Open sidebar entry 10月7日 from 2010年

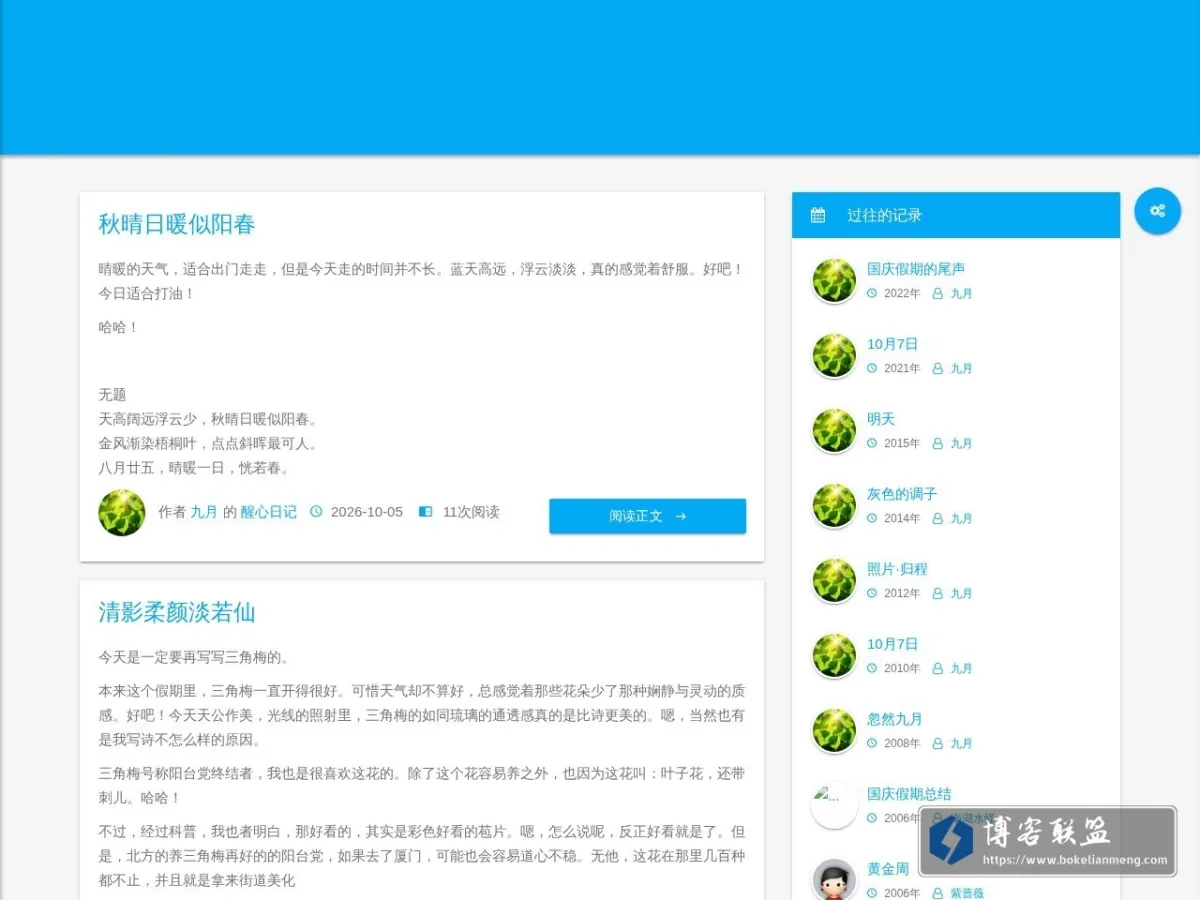click(892, 644)
